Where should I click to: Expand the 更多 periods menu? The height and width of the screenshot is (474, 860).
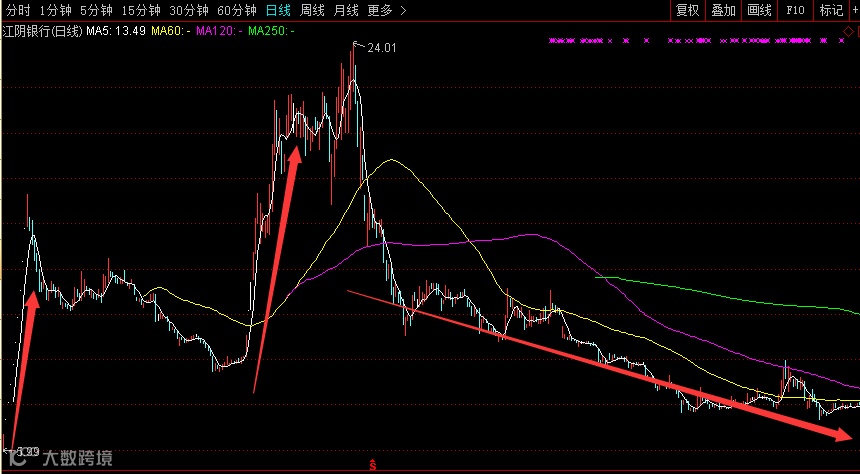[x=387, y=10]
